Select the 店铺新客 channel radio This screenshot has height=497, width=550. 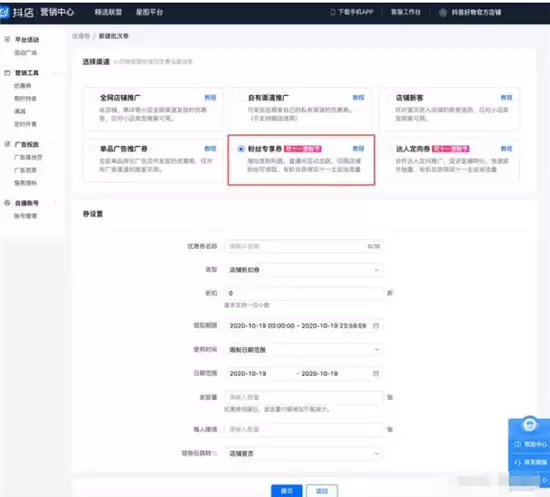point(389,98)
